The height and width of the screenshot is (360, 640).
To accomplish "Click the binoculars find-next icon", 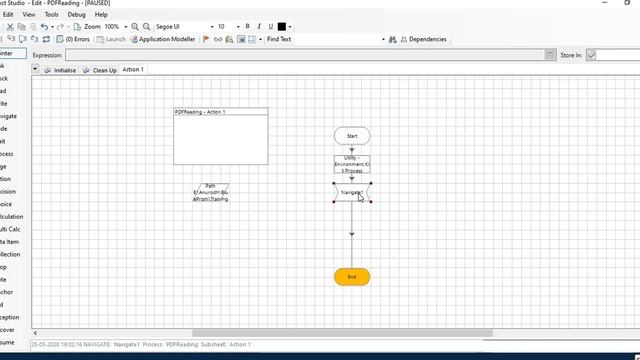I will tap(393, 39).
